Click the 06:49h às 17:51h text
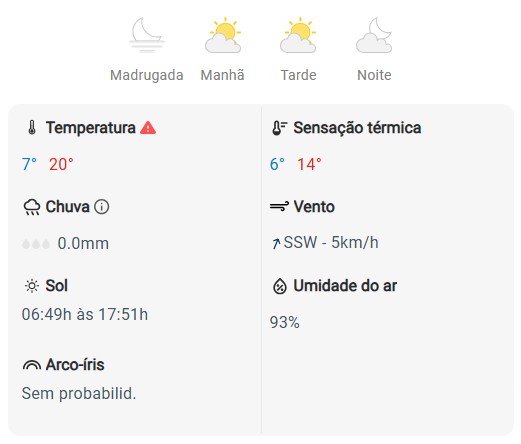 (x=85, y=314)
